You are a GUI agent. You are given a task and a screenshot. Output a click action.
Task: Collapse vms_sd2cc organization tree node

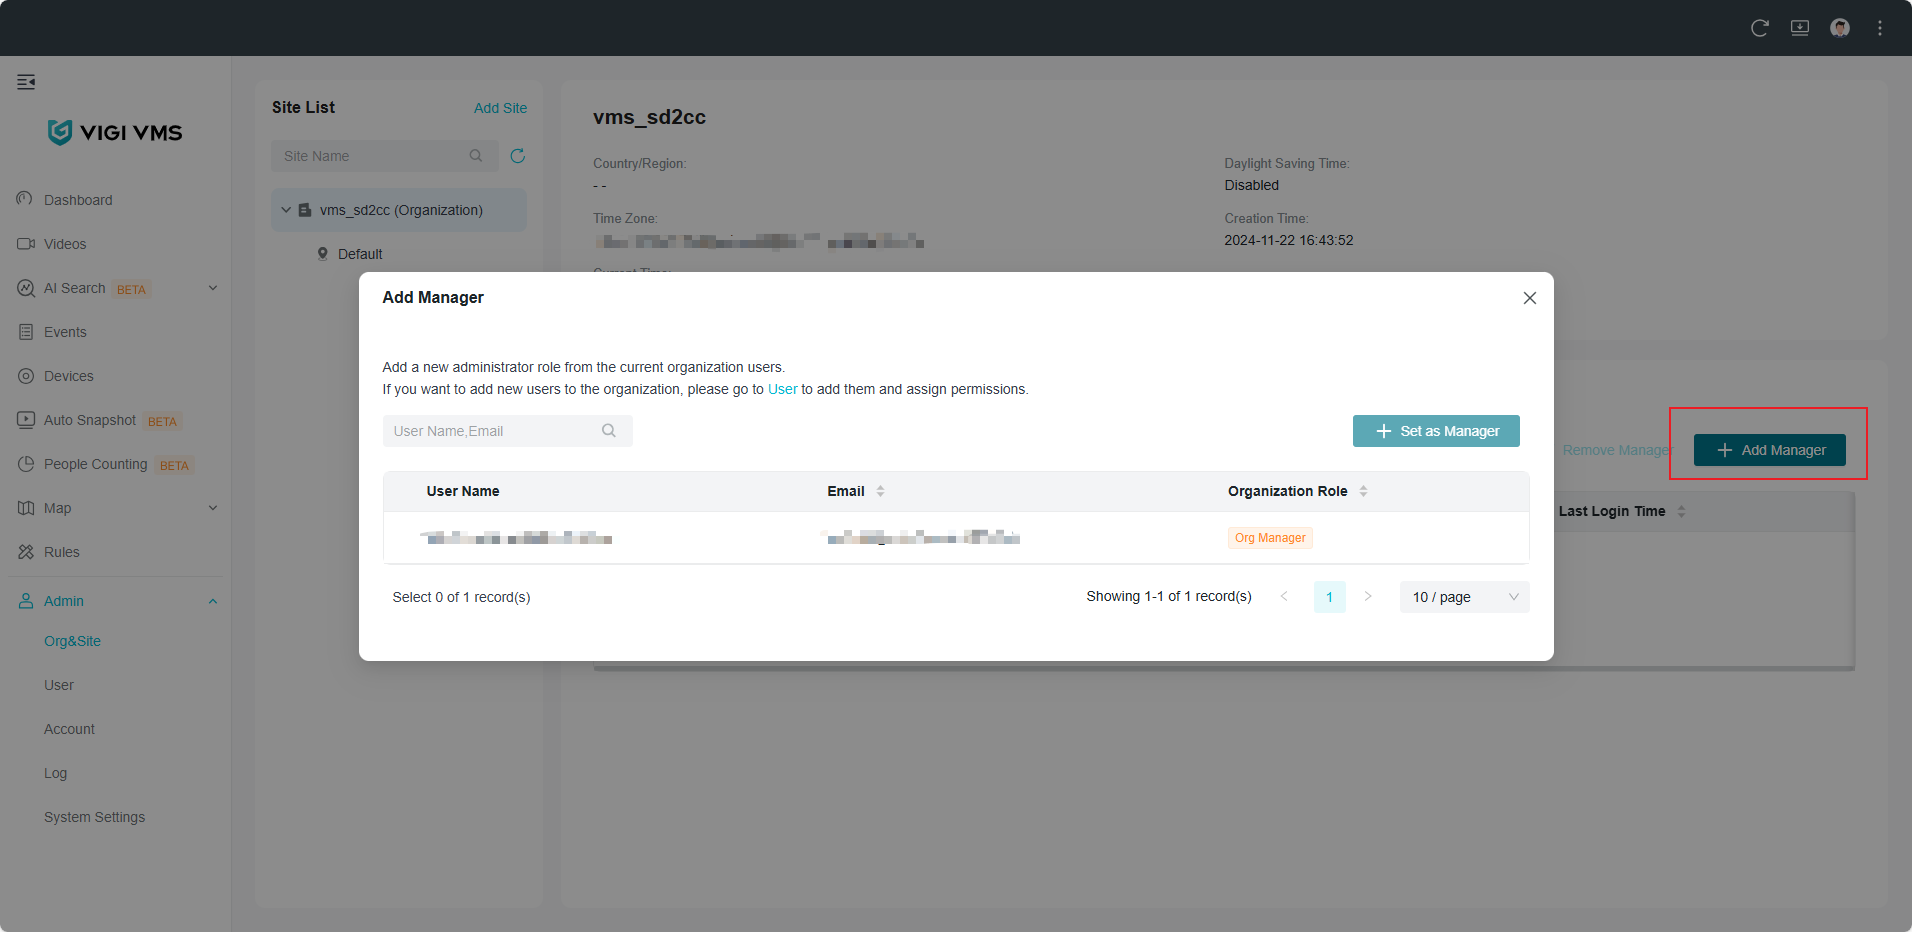click(286, 210)
